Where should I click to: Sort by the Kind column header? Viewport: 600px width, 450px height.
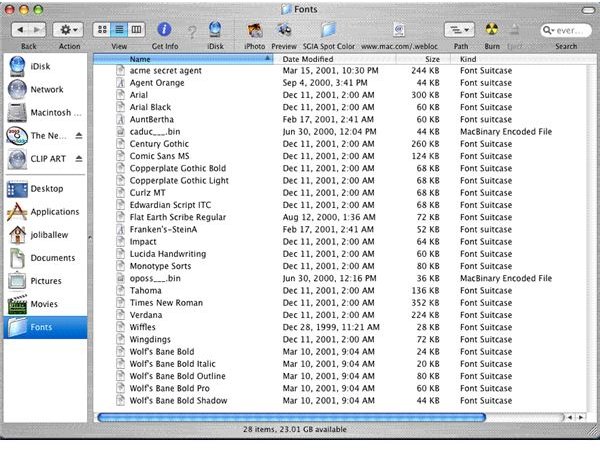point(522,59)
